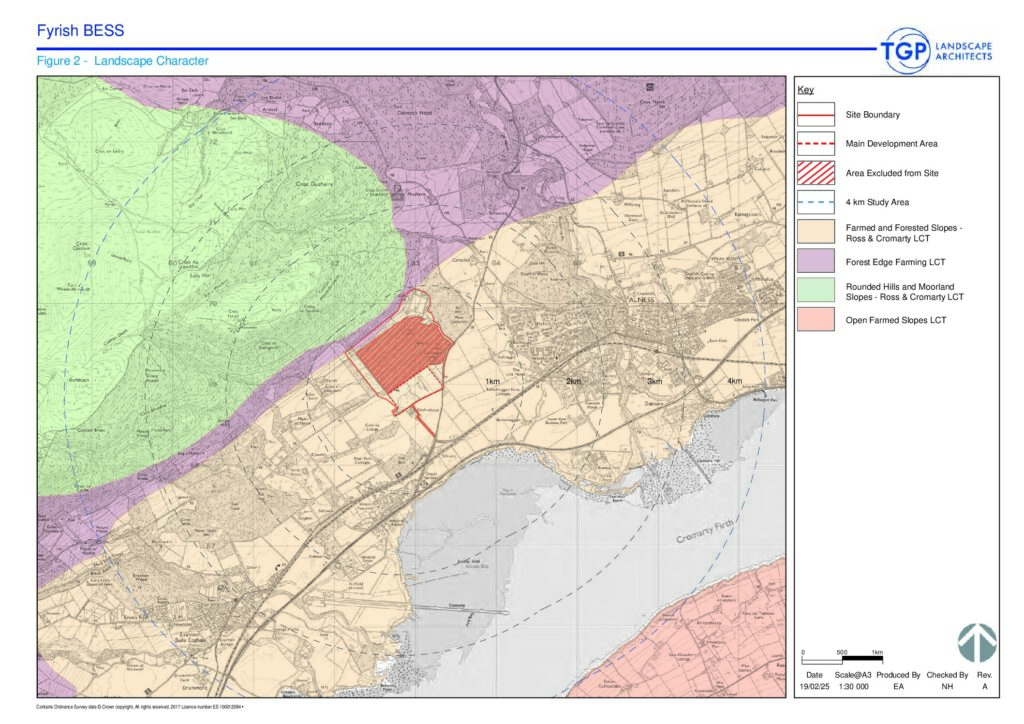Pick the Open Farmed Slopes pink swatch

coord(816,320)
